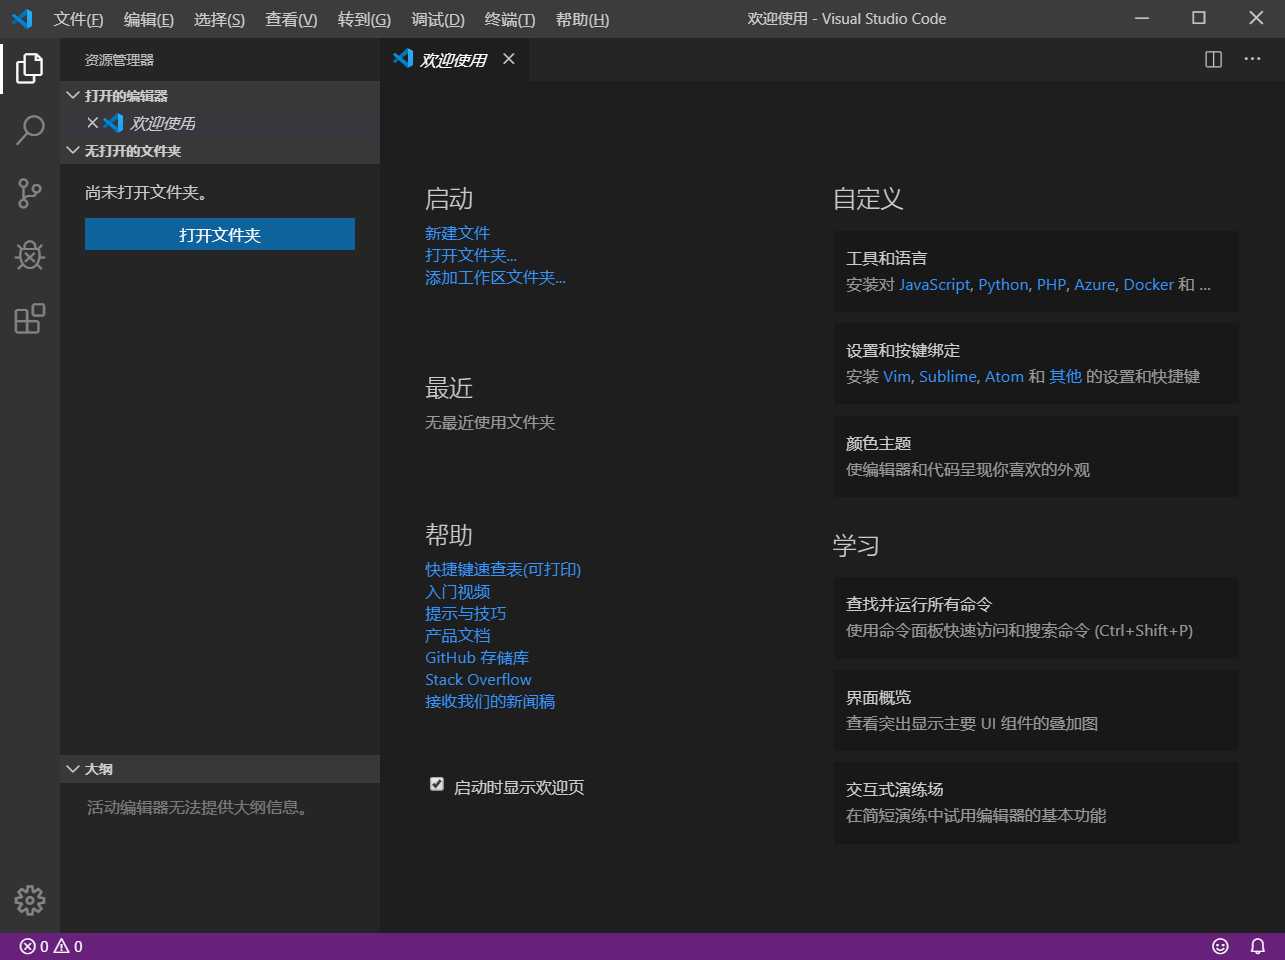
Task: Open the feedback smiley in status bar
Action: (1220, 946)
